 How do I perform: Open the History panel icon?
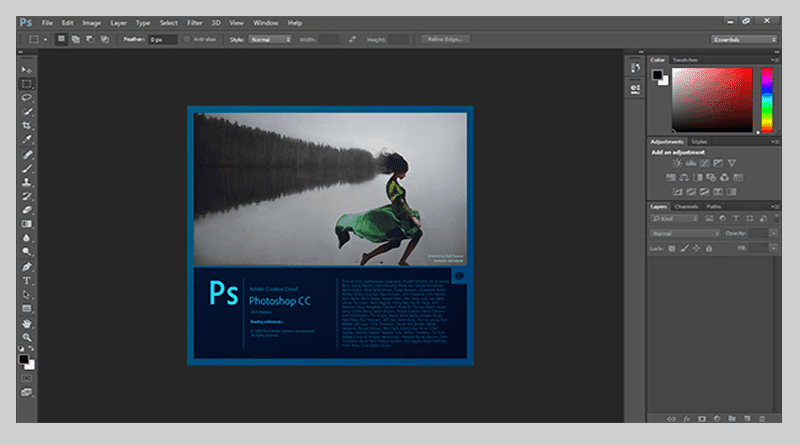(x=635, y=68)
